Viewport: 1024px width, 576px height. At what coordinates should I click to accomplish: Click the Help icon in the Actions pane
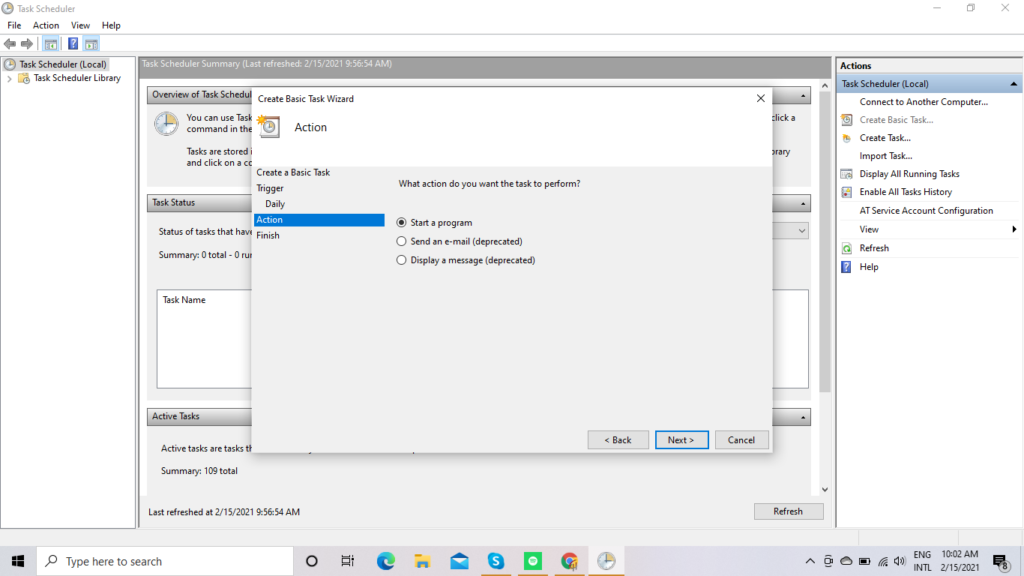[x=846, y=266]
